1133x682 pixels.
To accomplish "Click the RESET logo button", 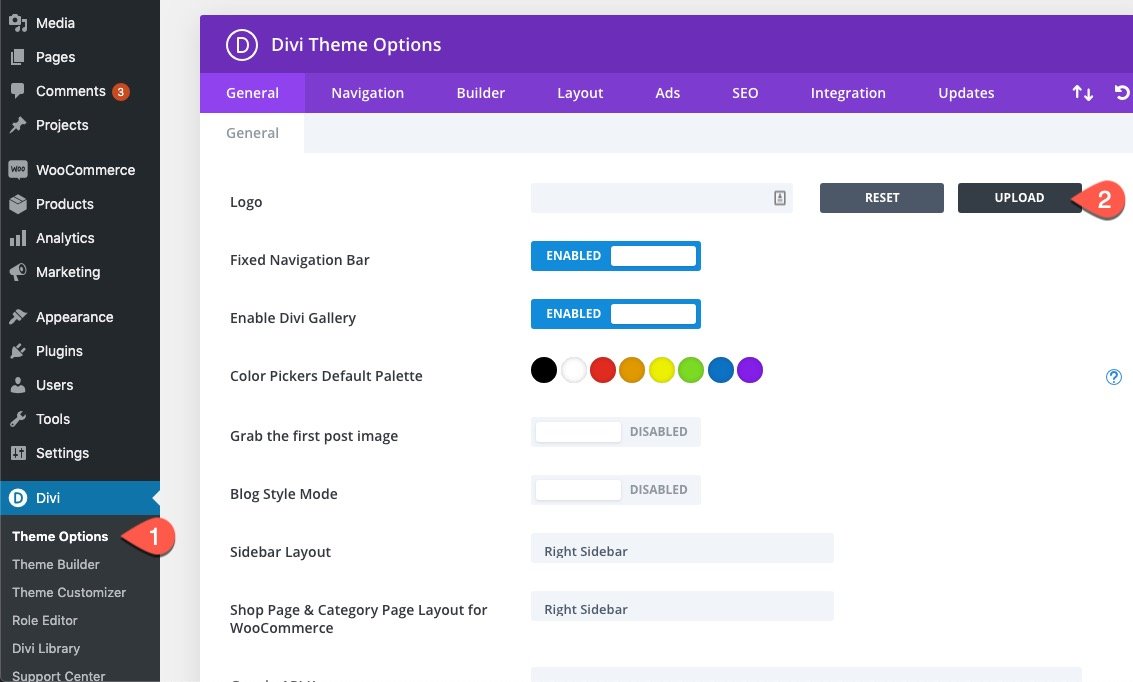I will 882,198.
